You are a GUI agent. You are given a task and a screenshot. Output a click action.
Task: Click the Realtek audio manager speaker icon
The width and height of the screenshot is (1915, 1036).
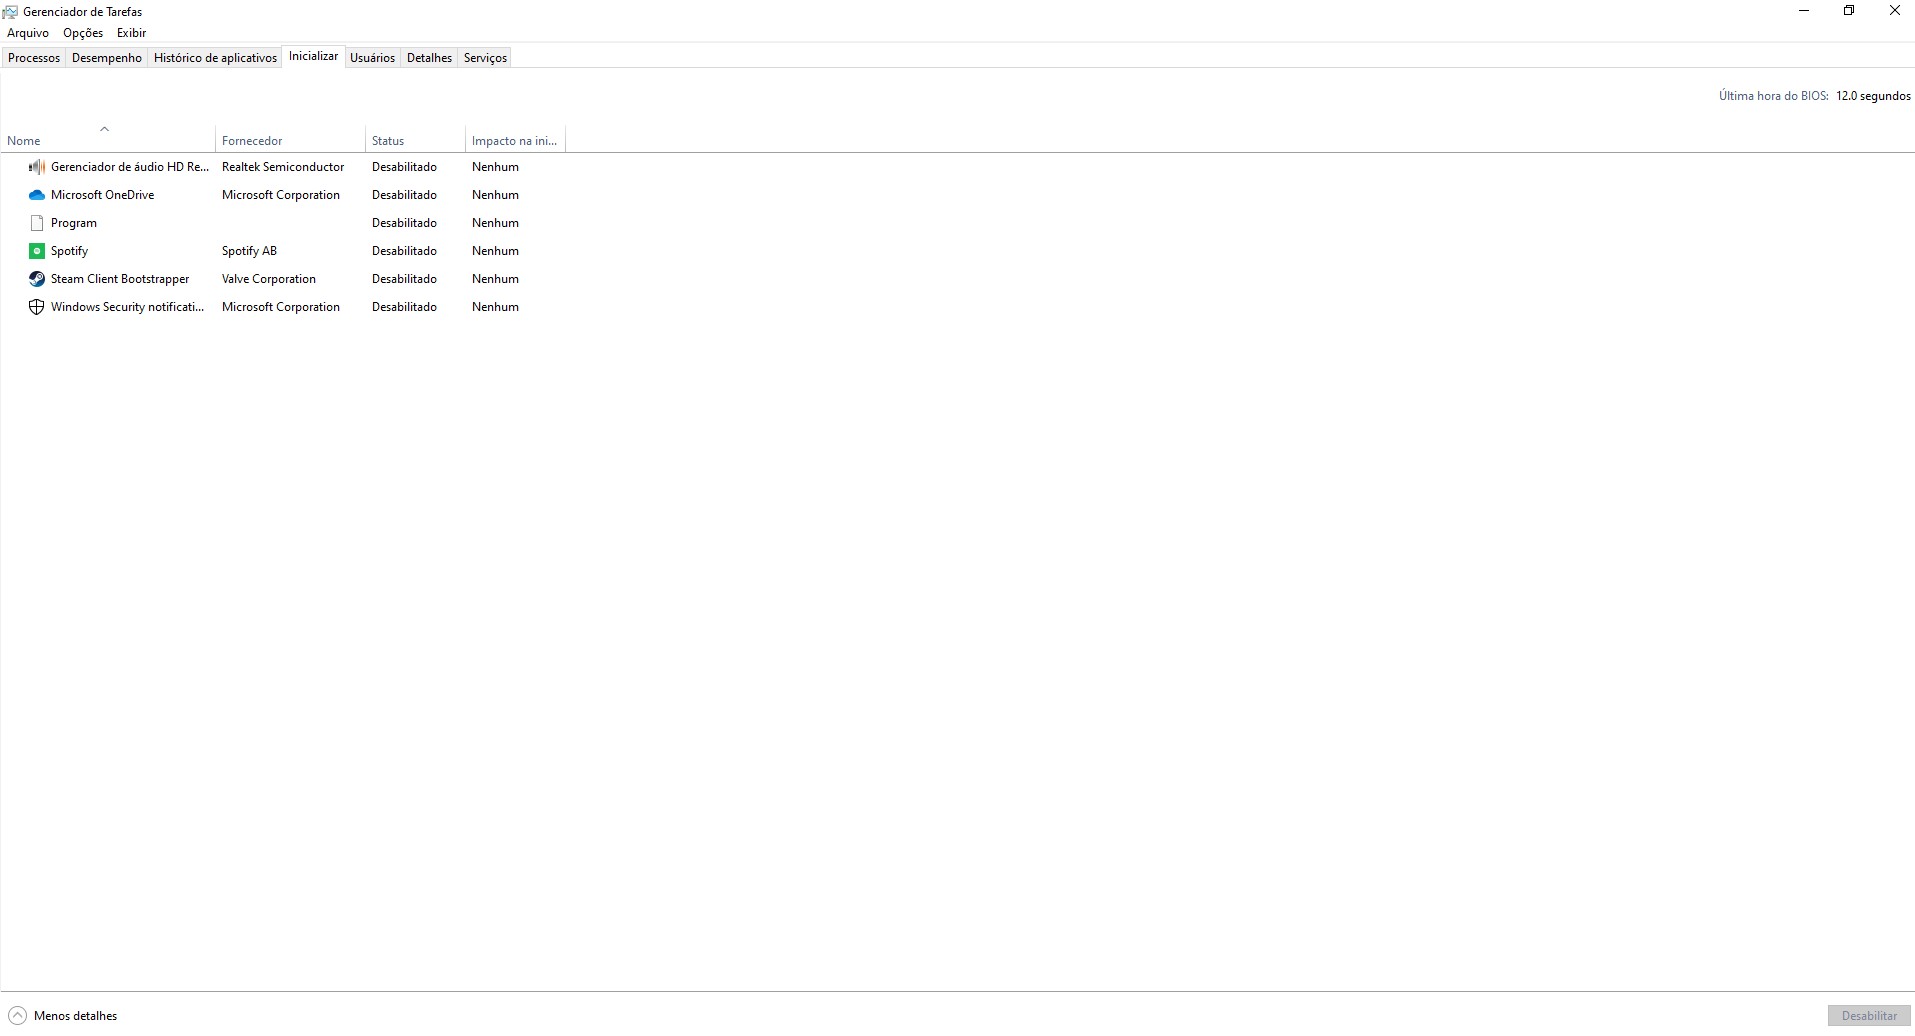click(x=37, y=167)
